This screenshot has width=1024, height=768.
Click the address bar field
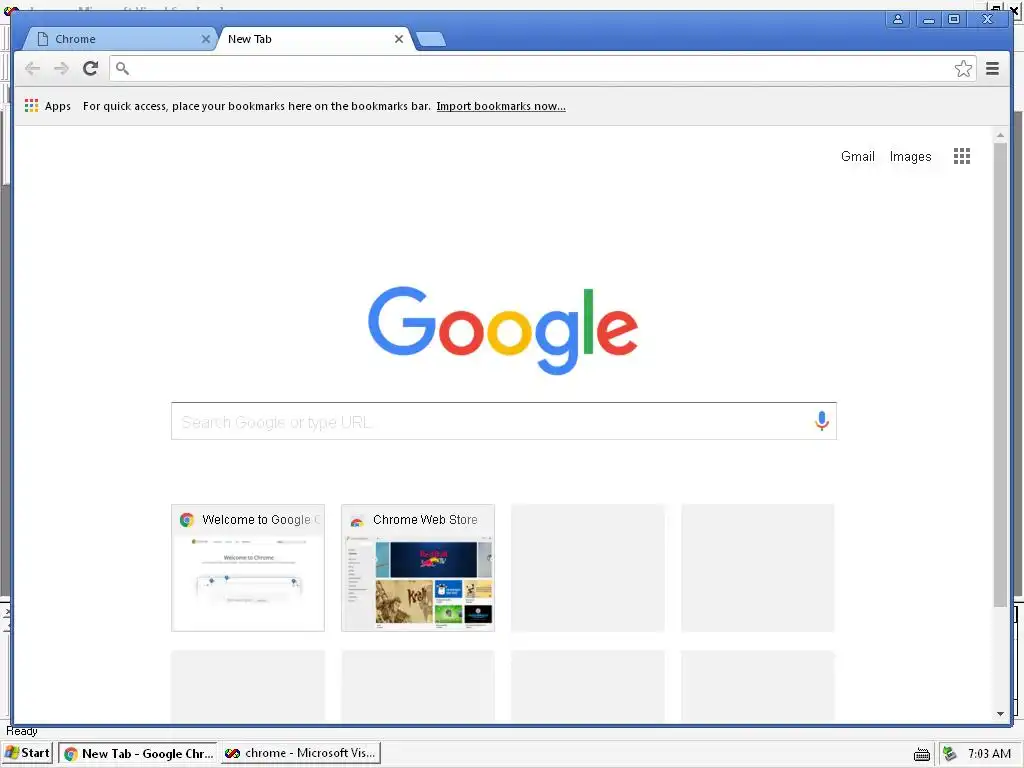(542, 69)
